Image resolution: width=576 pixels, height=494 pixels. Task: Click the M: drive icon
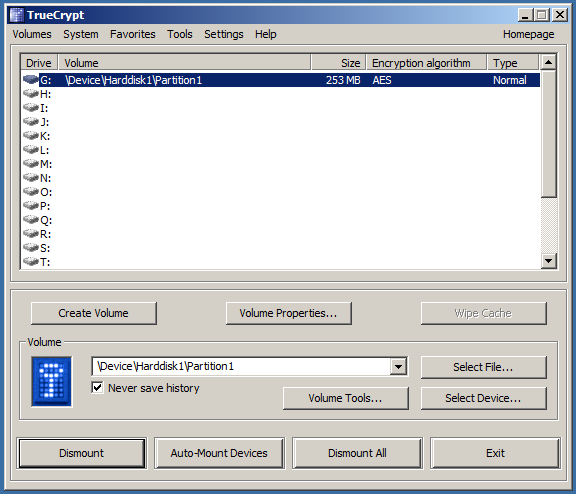point(31,163)
